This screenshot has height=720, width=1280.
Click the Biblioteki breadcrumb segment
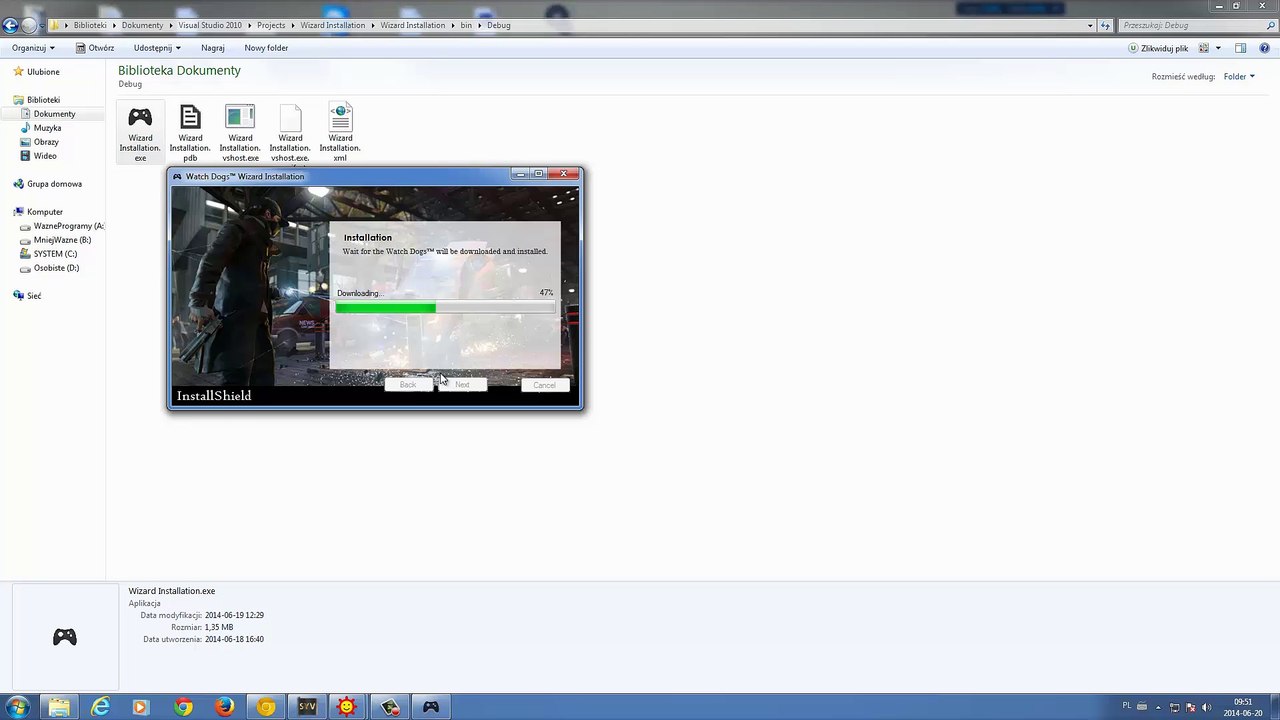click(90, 25)
